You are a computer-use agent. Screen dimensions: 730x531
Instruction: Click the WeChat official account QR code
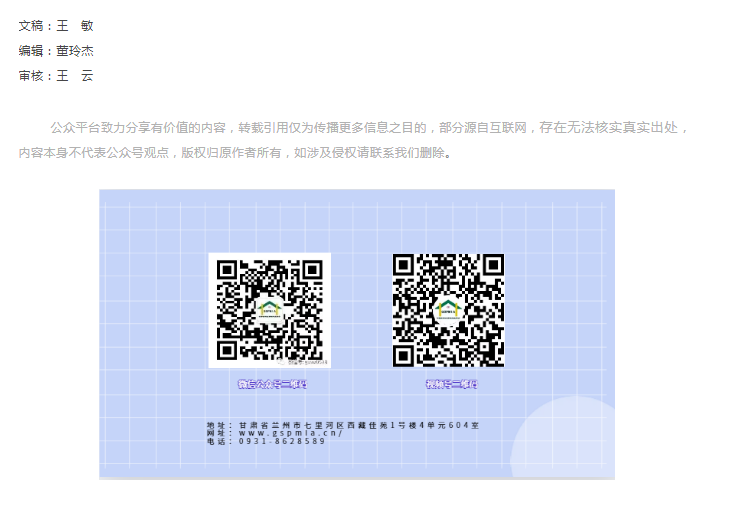tap(270, 310)
